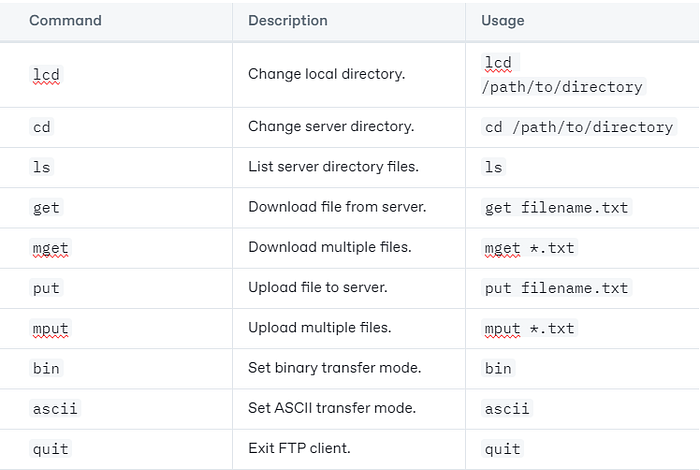Click the 'mget *.txt' usage example
The width and height of the screenshot is (700, 470).
[x=529, y=248]
